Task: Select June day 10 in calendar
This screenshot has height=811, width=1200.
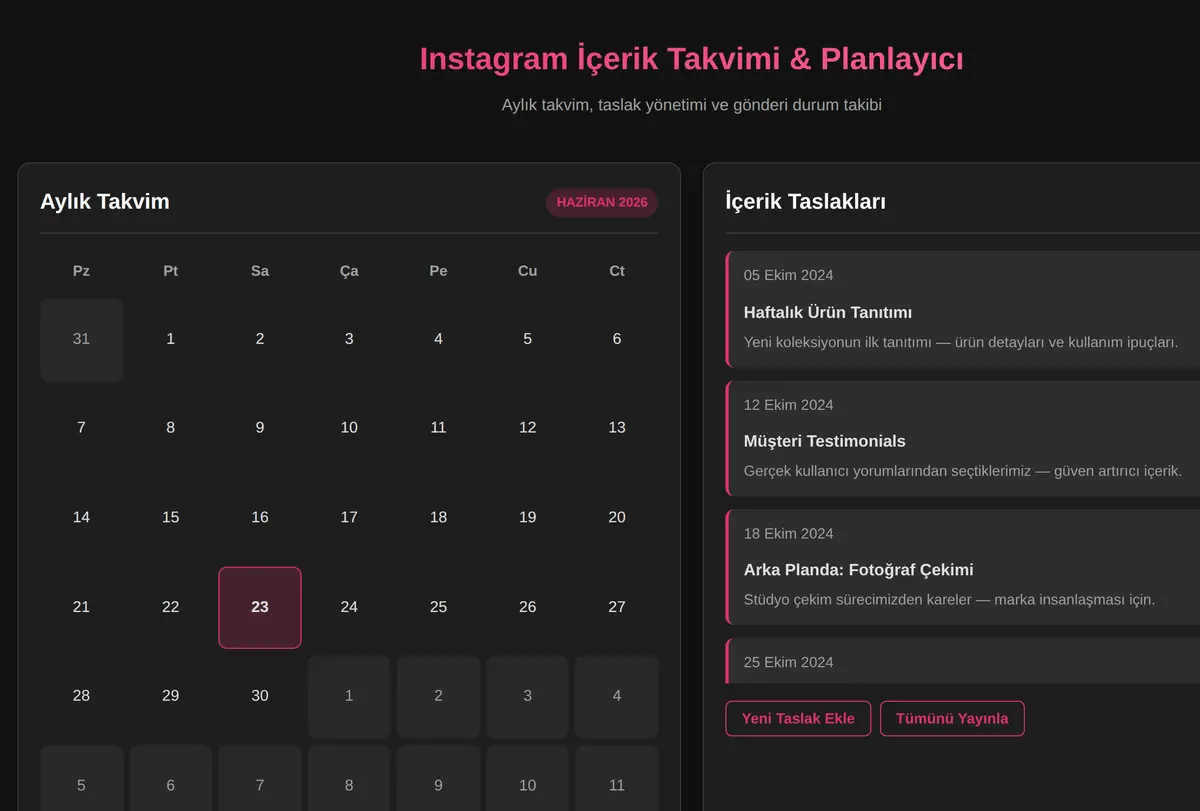Action: click(x=349, y=428)
